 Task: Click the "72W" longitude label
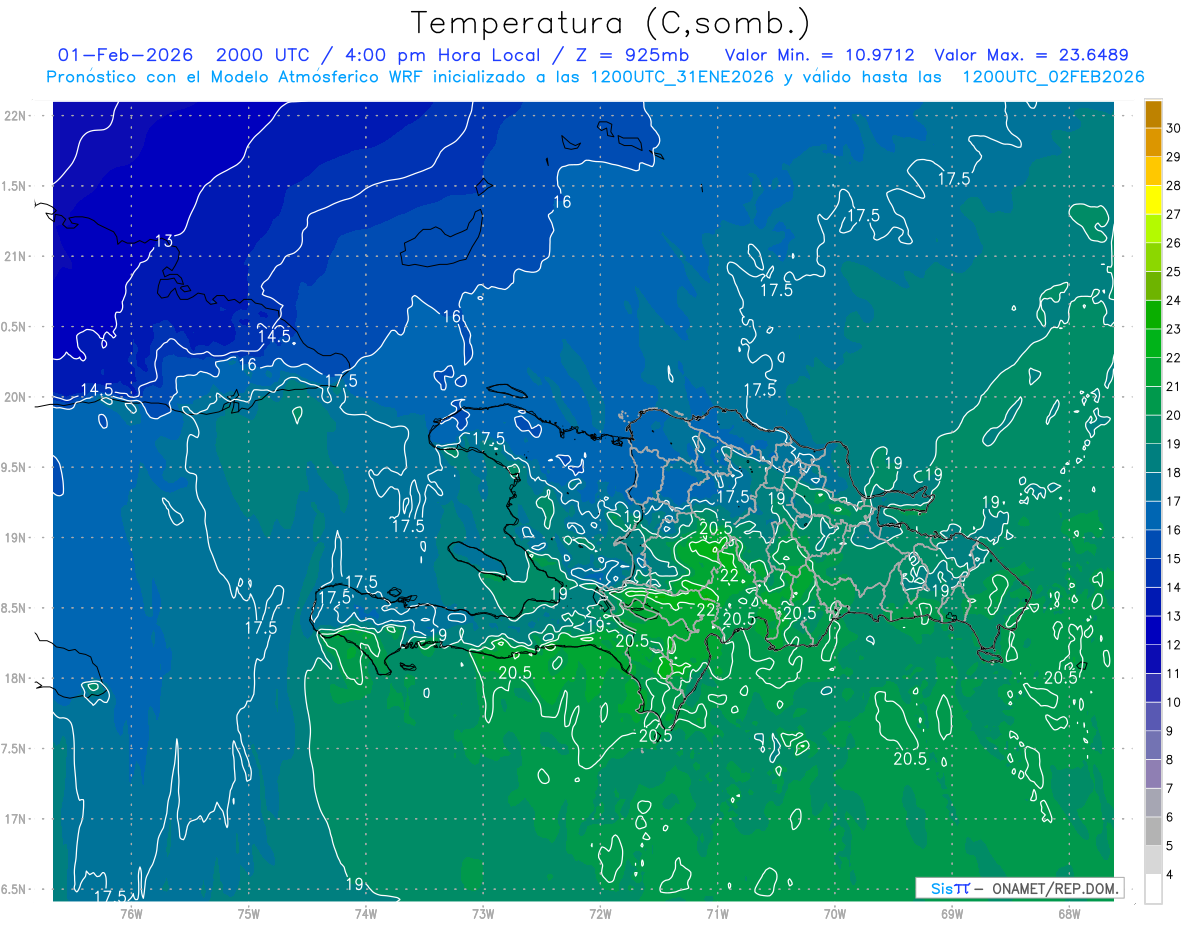click(600, 913)
